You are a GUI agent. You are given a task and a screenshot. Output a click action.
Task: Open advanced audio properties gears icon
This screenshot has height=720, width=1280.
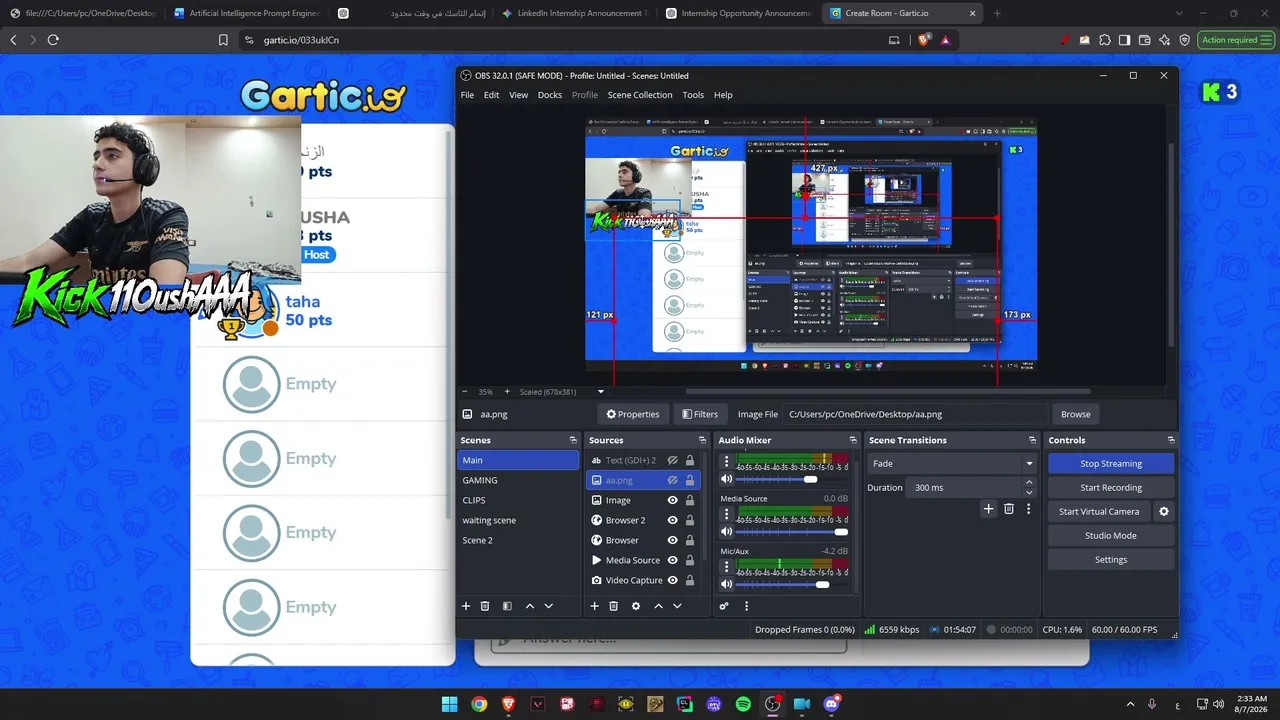point(724,606)
